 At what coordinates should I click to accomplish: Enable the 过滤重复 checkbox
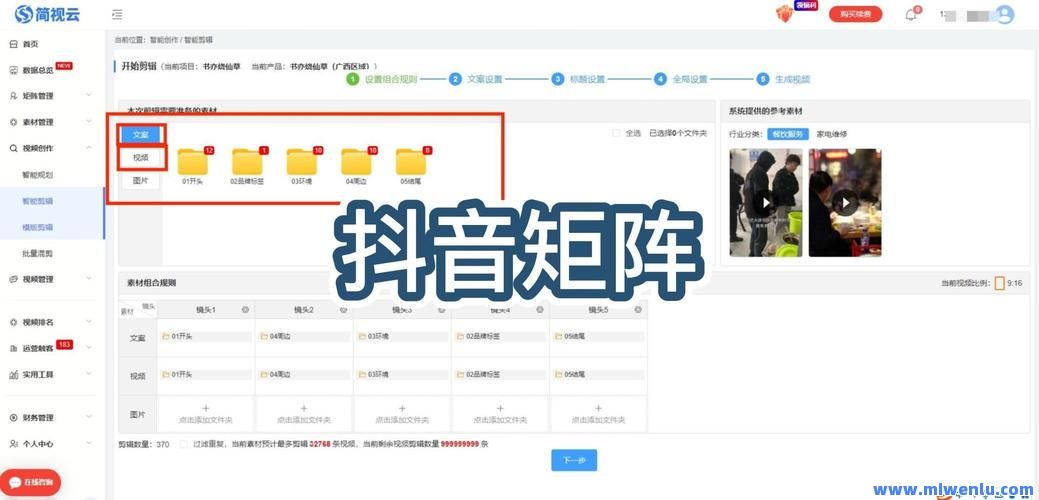coord(183,444)
